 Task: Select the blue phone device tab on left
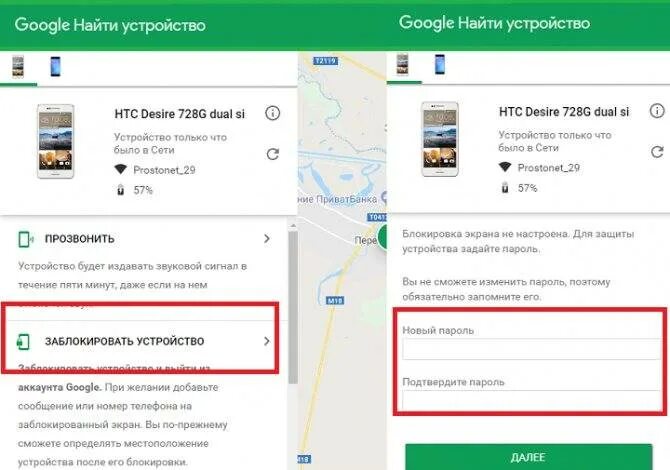(56, 67)
